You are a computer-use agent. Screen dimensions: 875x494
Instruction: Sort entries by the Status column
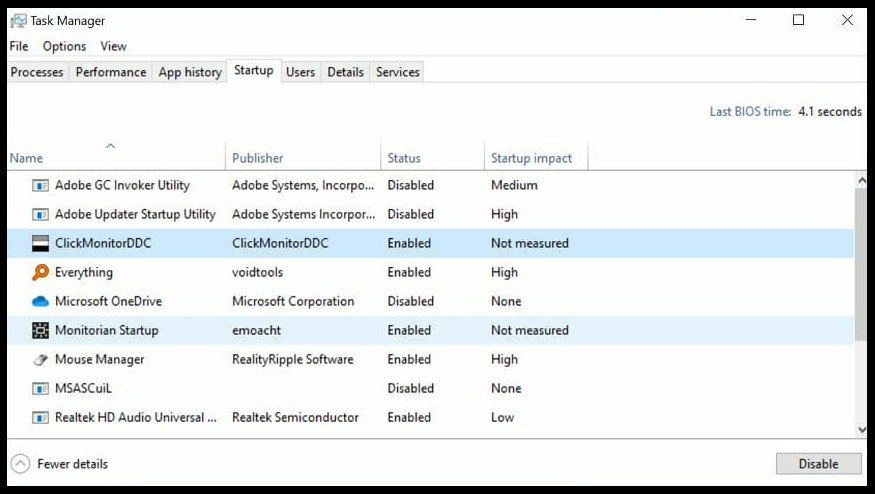click(x=404, y=158)
